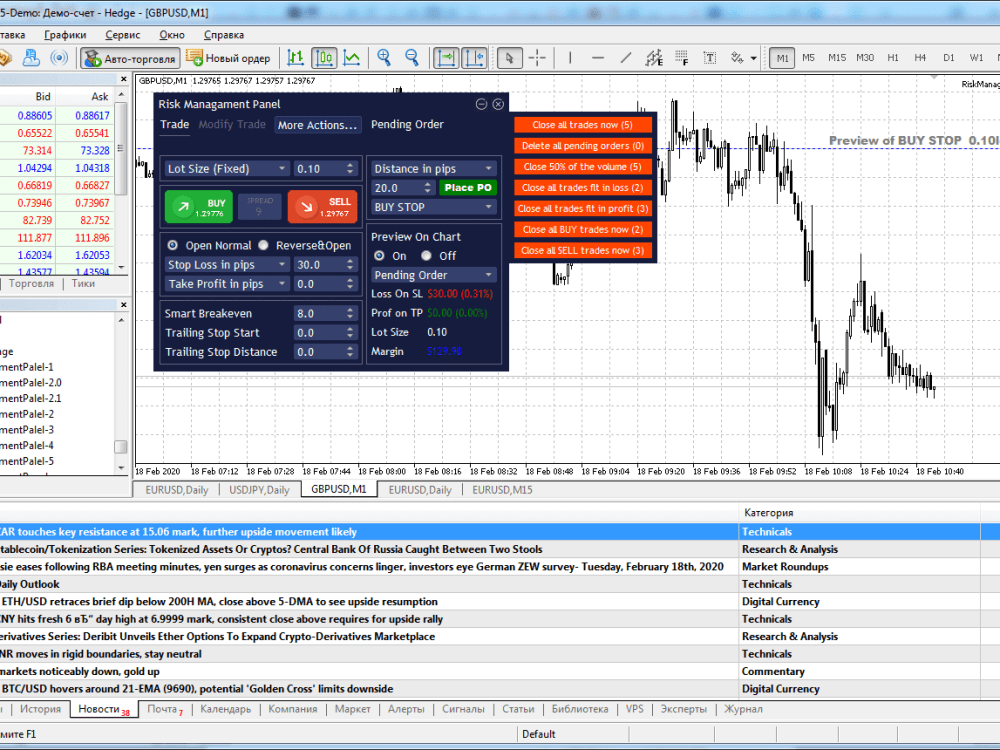
Task: Open Stop Loss in pips dropdown
Action: click(226, 264)
